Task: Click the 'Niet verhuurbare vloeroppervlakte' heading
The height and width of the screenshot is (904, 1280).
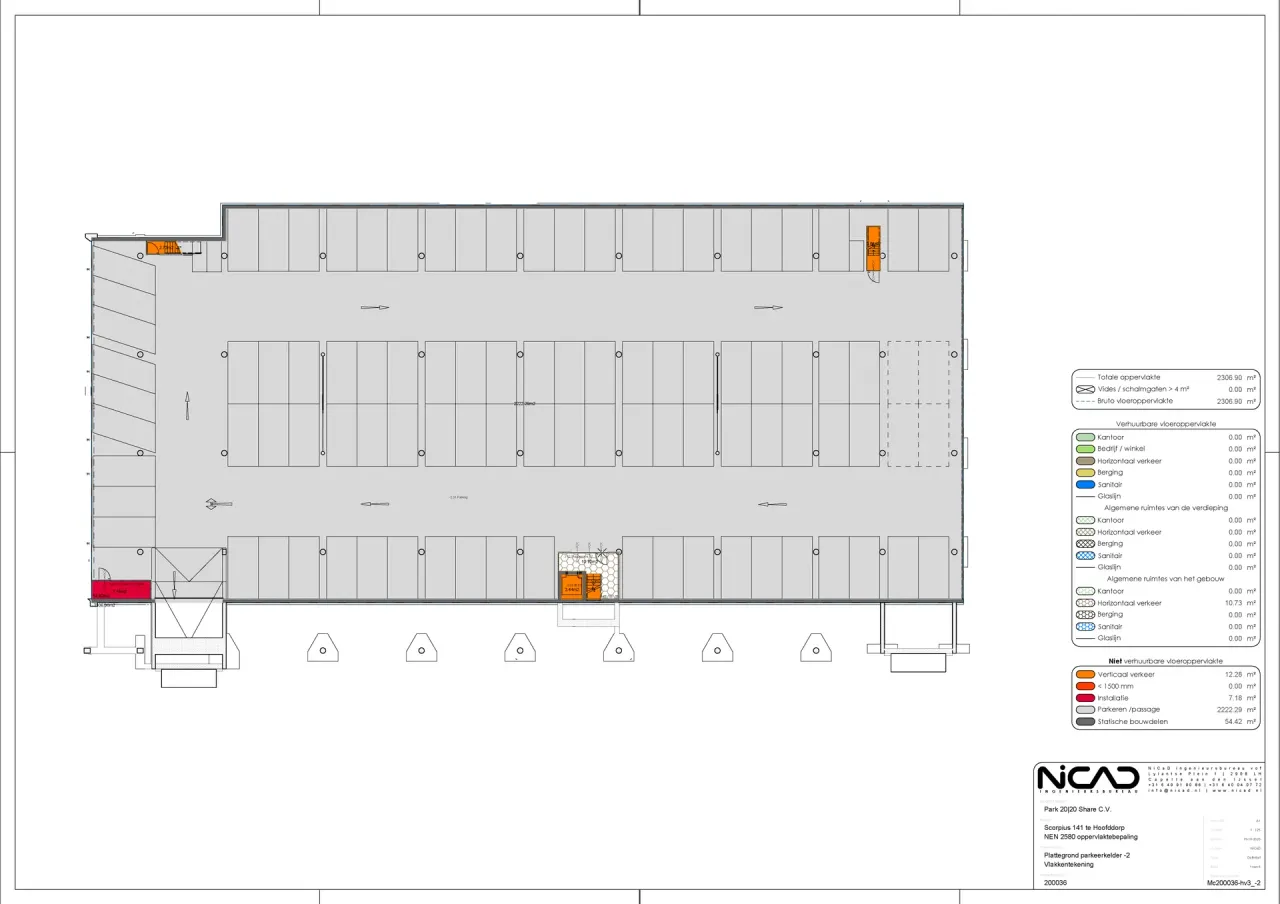Action: tap(1166, 661)
